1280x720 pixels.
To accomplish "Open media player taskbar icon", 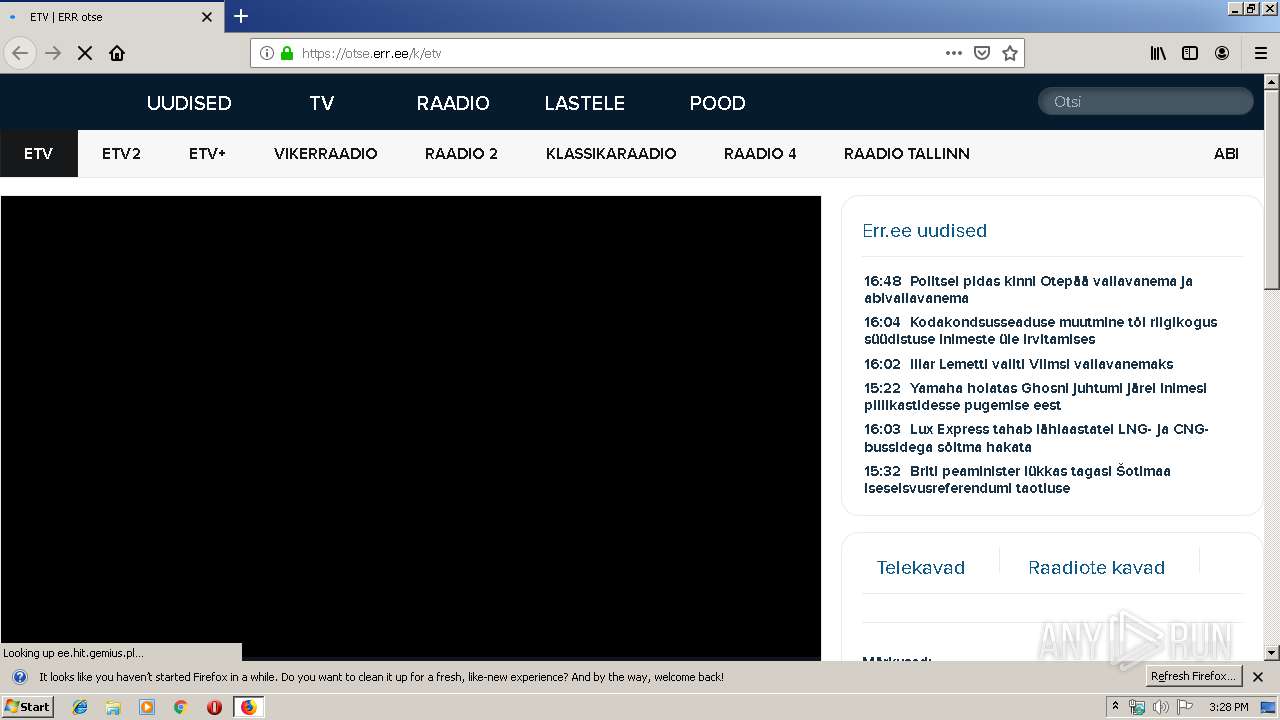I will [147, 707].
